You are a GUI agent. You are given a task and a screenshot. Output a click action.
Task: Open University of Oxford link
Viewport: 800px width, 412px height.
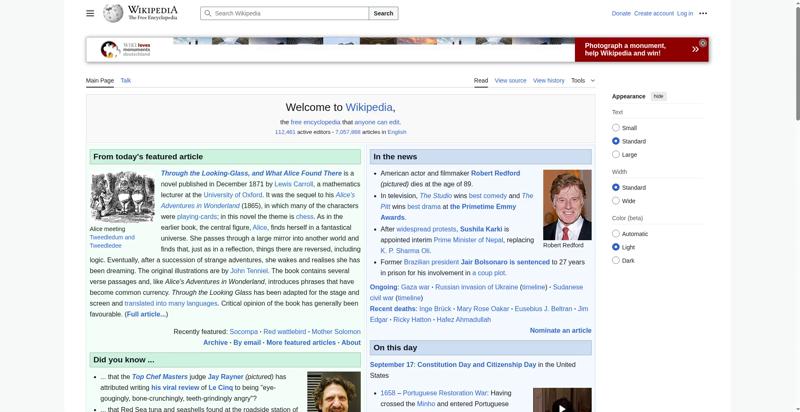[x=233, y=195]
